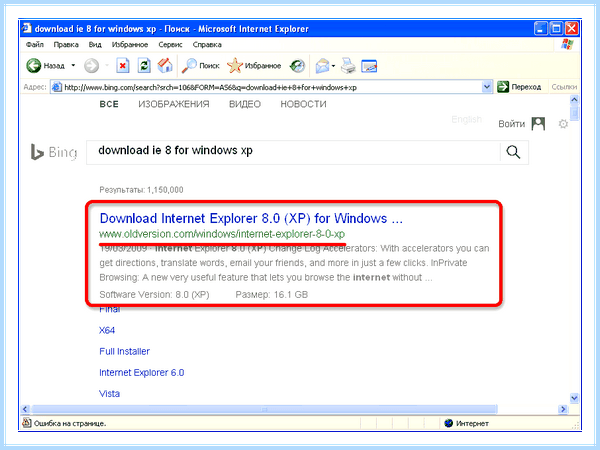Open Bing settings gear icon
Image resolution: width=600 pixels, height=450 pixels.
click(x=563, y=124)
